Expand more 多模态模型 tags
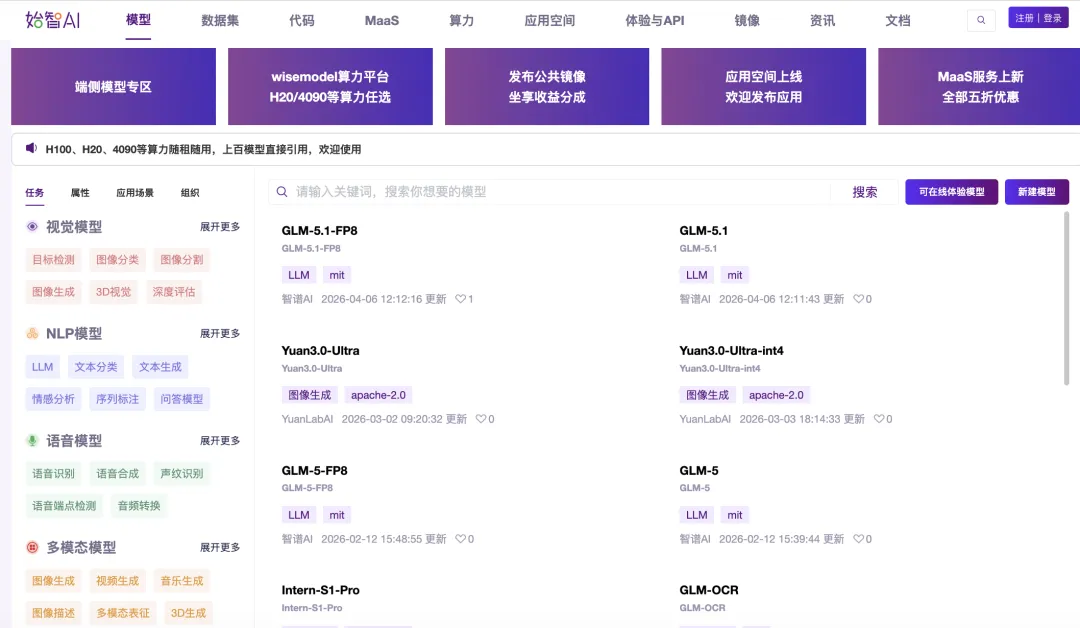This screenshot has height=628, width=1080. click(x=220, y=547)
